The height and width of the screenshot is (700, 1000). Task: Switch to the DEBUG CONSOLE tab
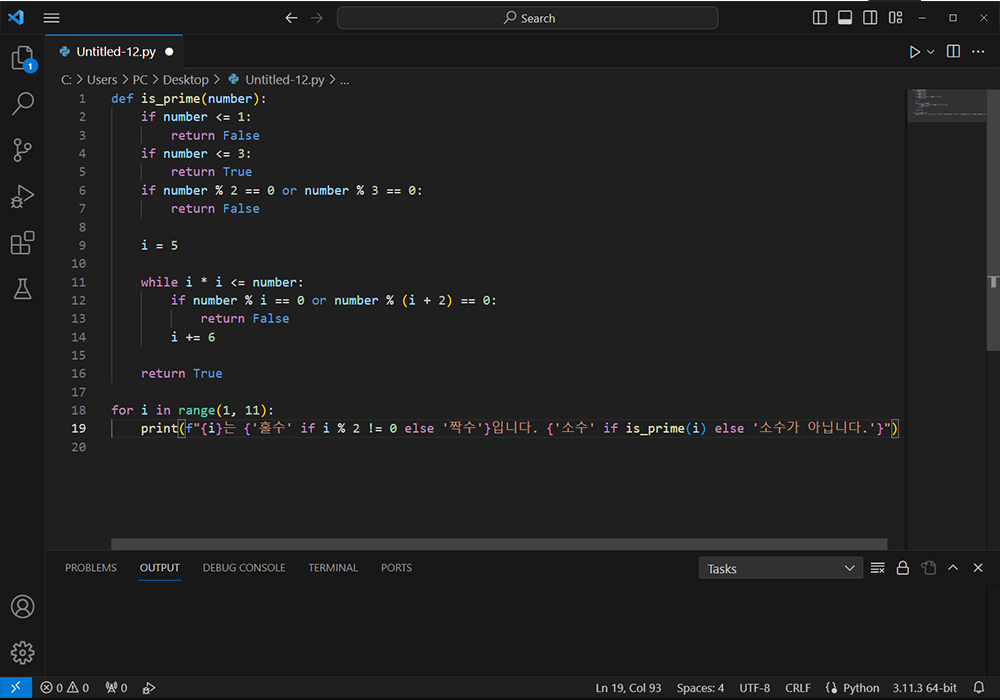[x=244, y=567]
